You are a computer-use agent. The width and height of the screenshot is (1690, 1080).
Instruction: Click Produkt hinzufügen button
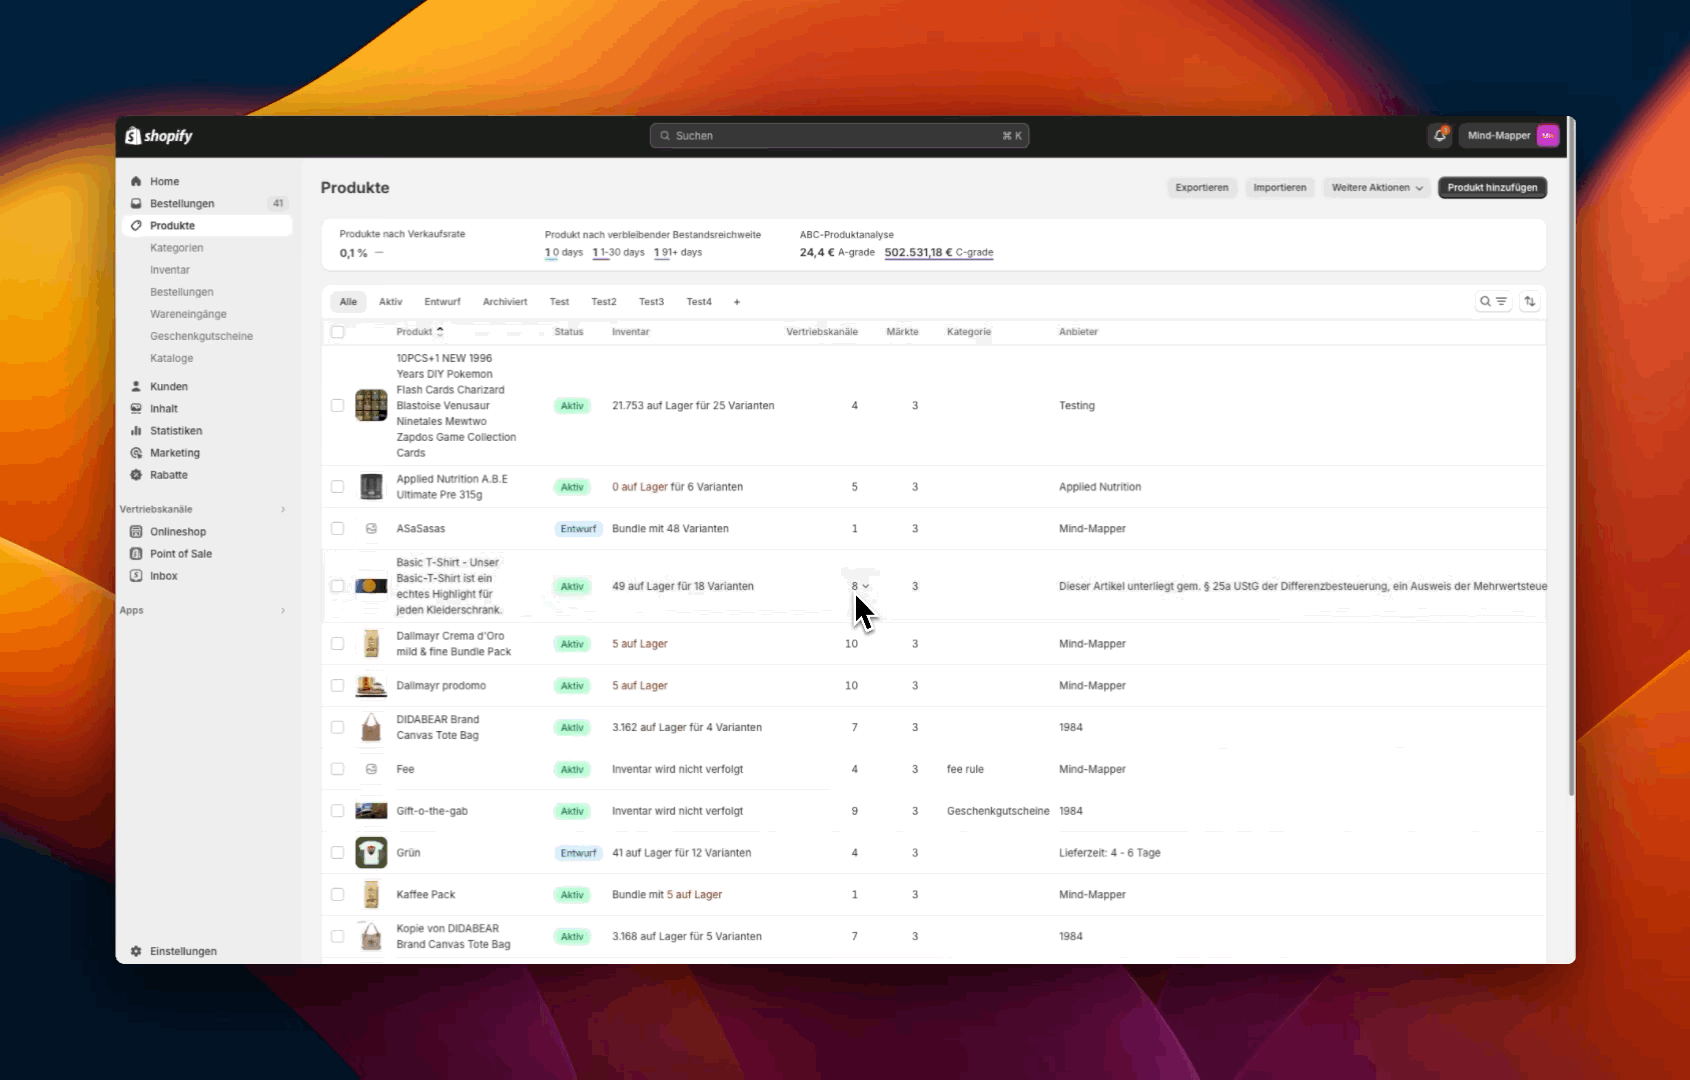coord(1492,187)
